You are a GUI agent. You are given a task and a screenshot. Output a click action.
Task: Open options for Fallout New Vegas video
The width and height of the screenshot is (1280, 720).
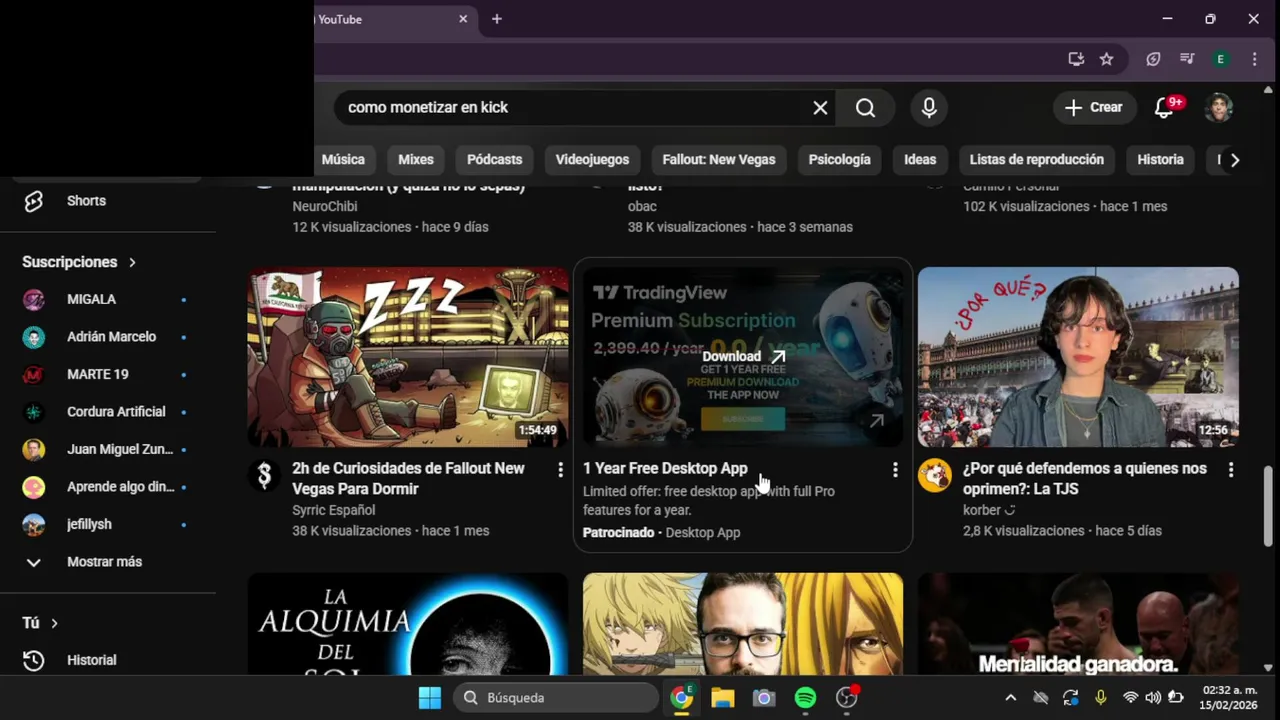(x=560, y=470)
